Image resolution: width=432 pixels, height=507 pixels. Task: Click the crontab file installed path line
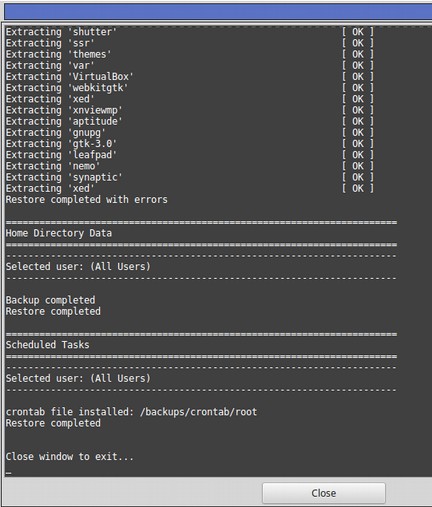(131, 412)
